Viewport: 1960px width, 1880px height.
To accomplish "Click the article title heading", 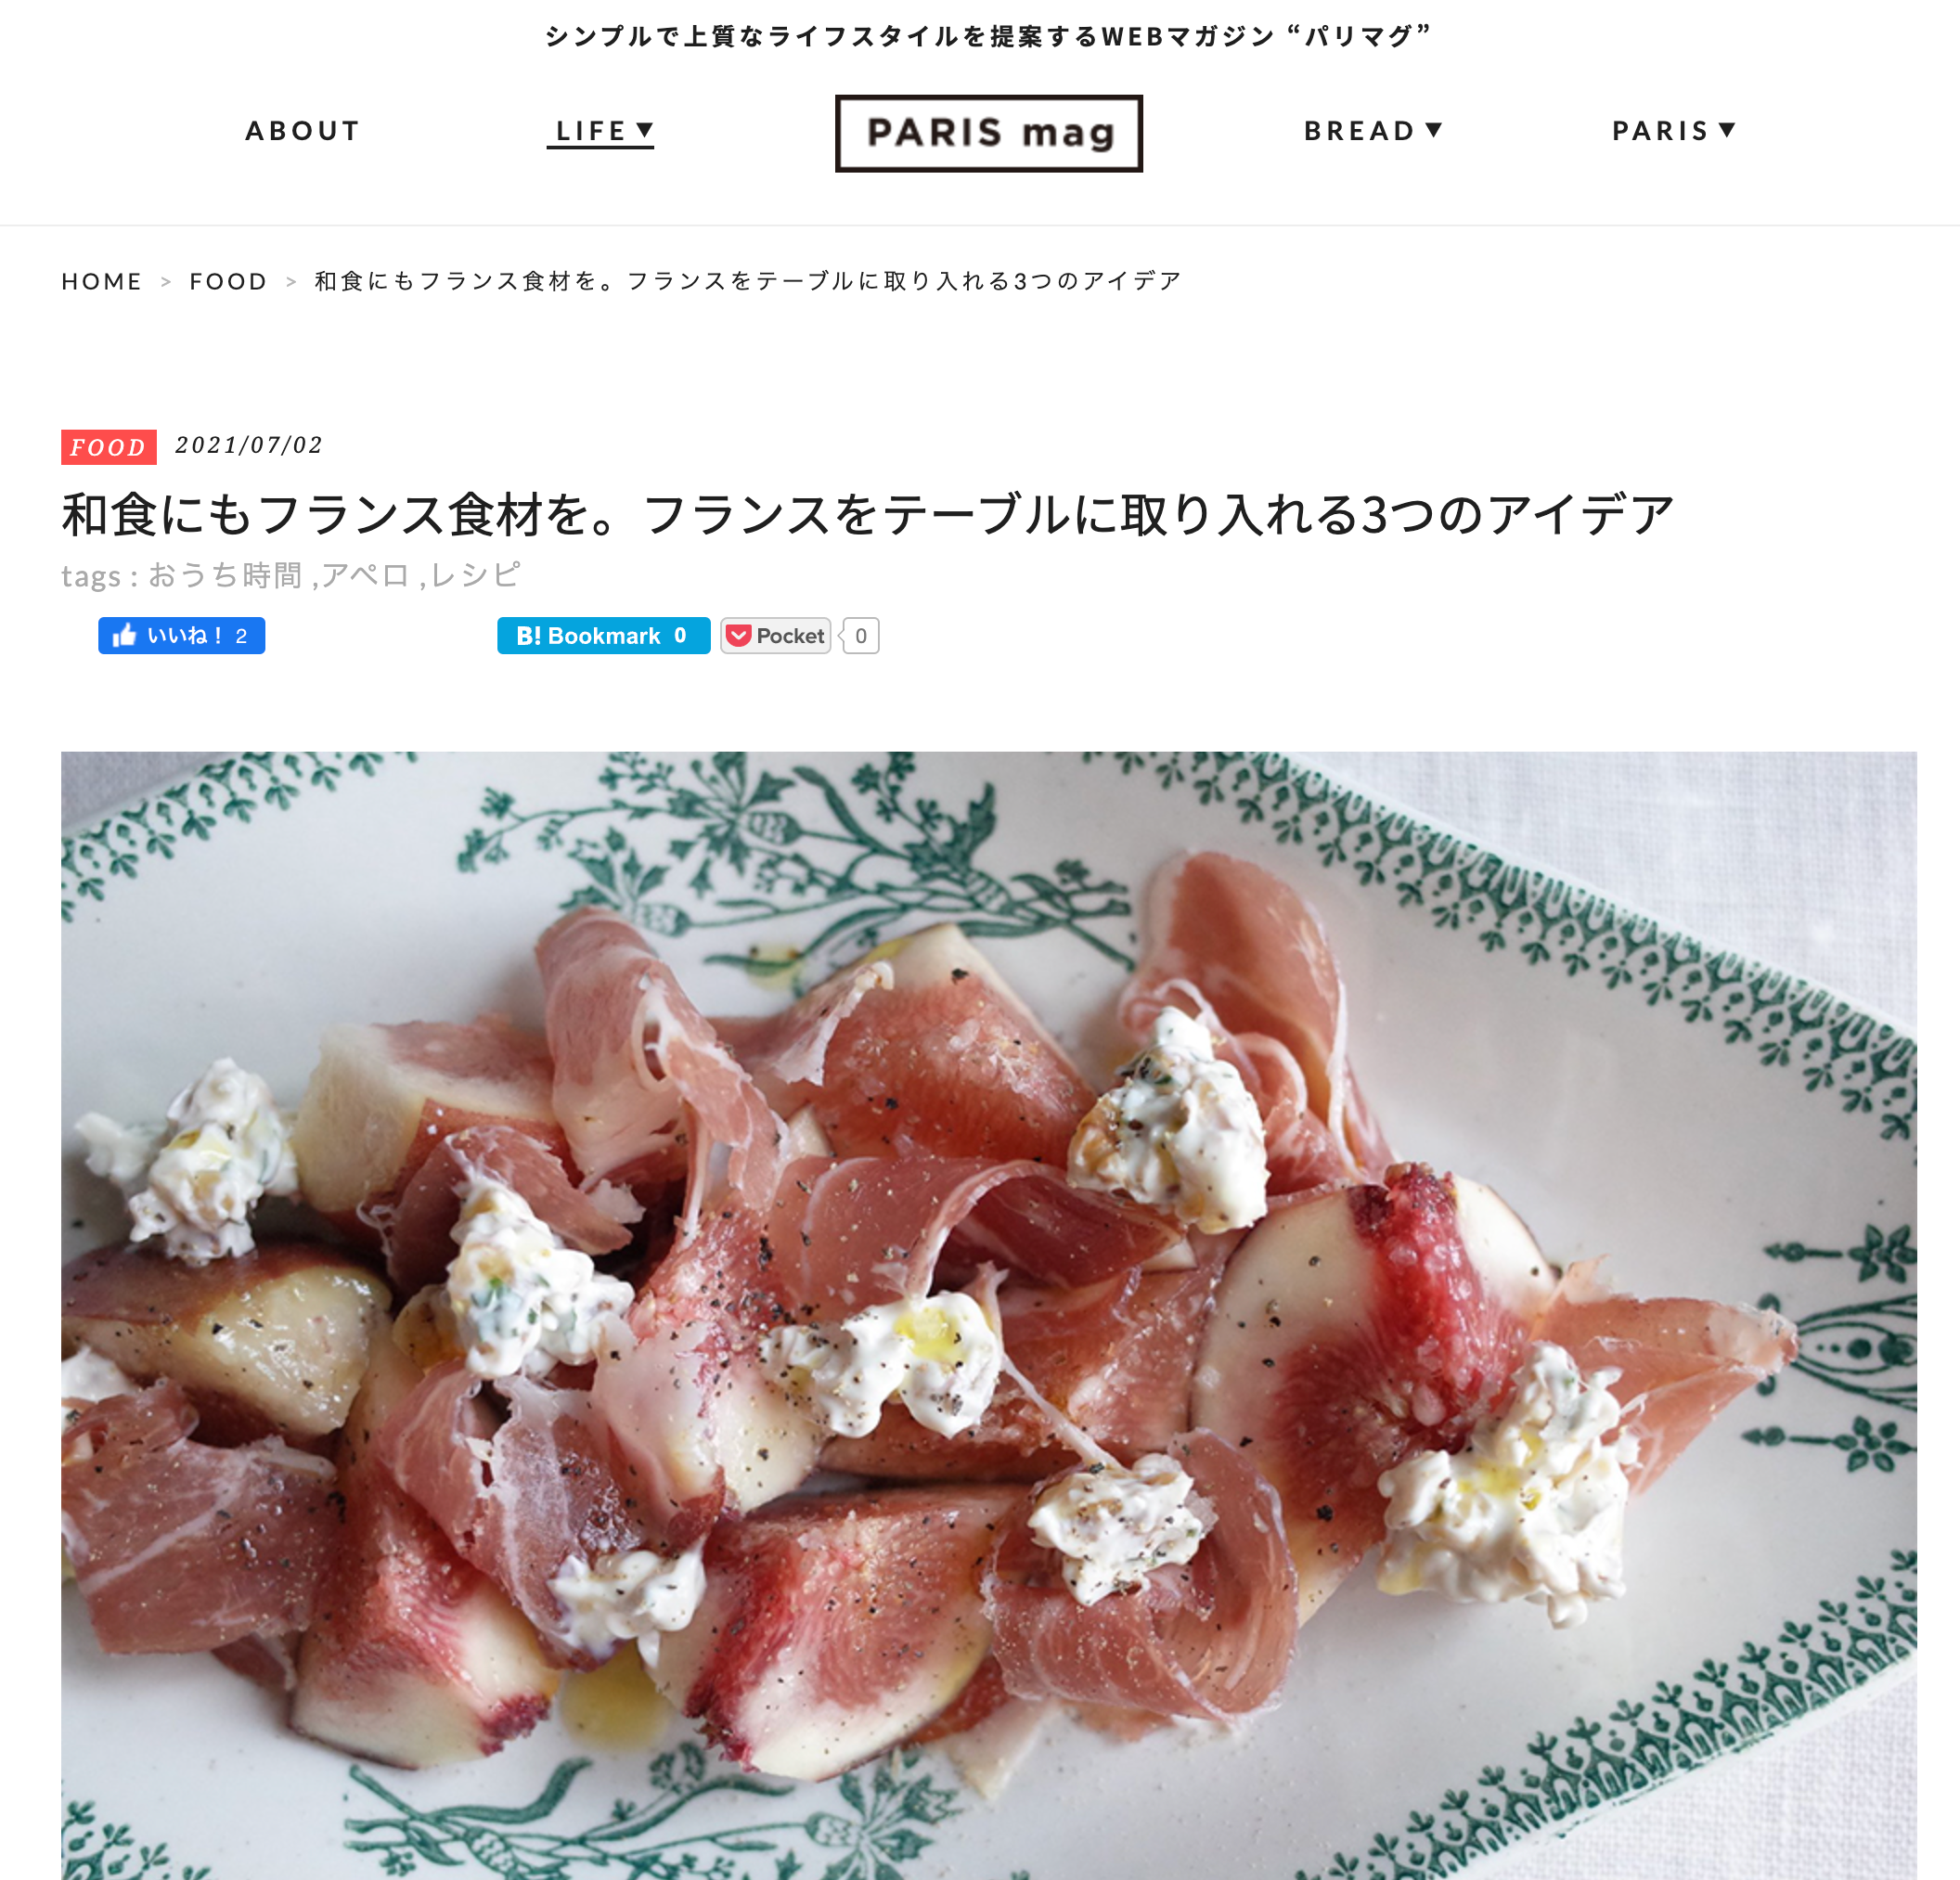I will point(868,515).
